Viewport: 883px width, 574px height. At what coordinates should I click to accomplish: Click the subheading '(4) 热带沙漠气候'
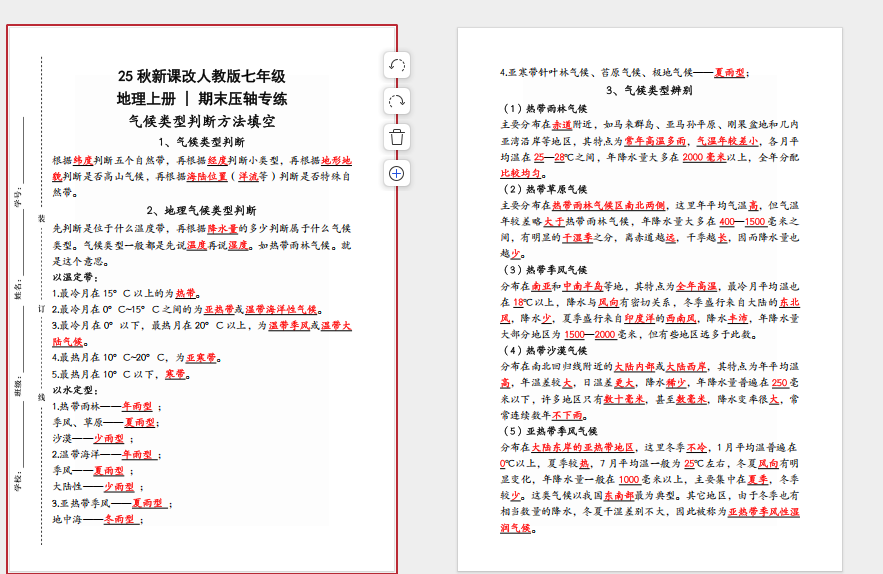[x=544, y=350]
